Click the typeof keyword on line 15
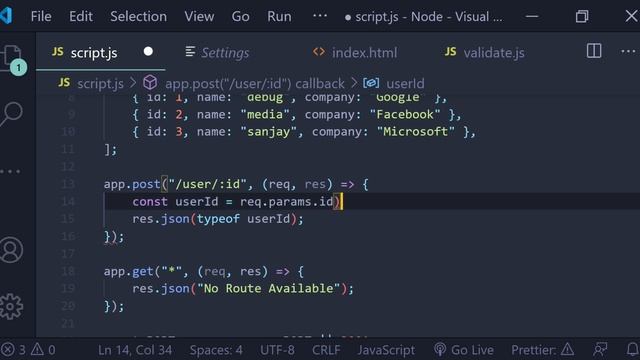Image resolution: width=640 pixels, height=360 pixels. pyautogui.click(x=218, y=219)
